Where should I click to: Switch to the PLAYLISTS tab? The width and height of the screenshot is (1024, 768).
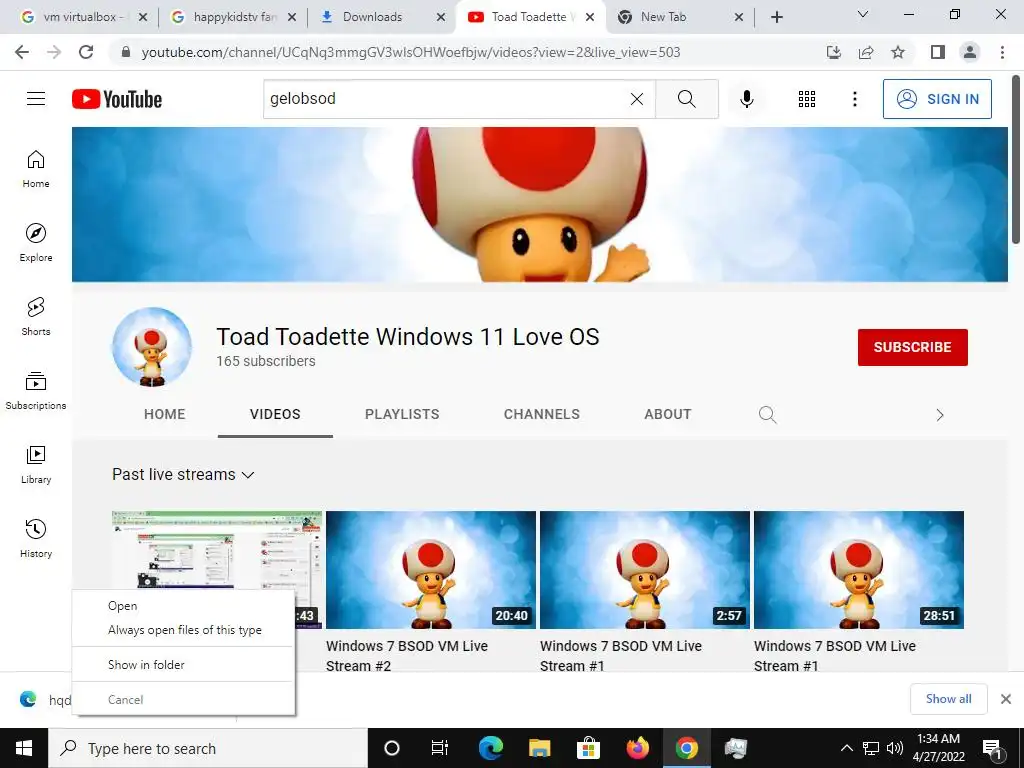click(x=402, y=414)
